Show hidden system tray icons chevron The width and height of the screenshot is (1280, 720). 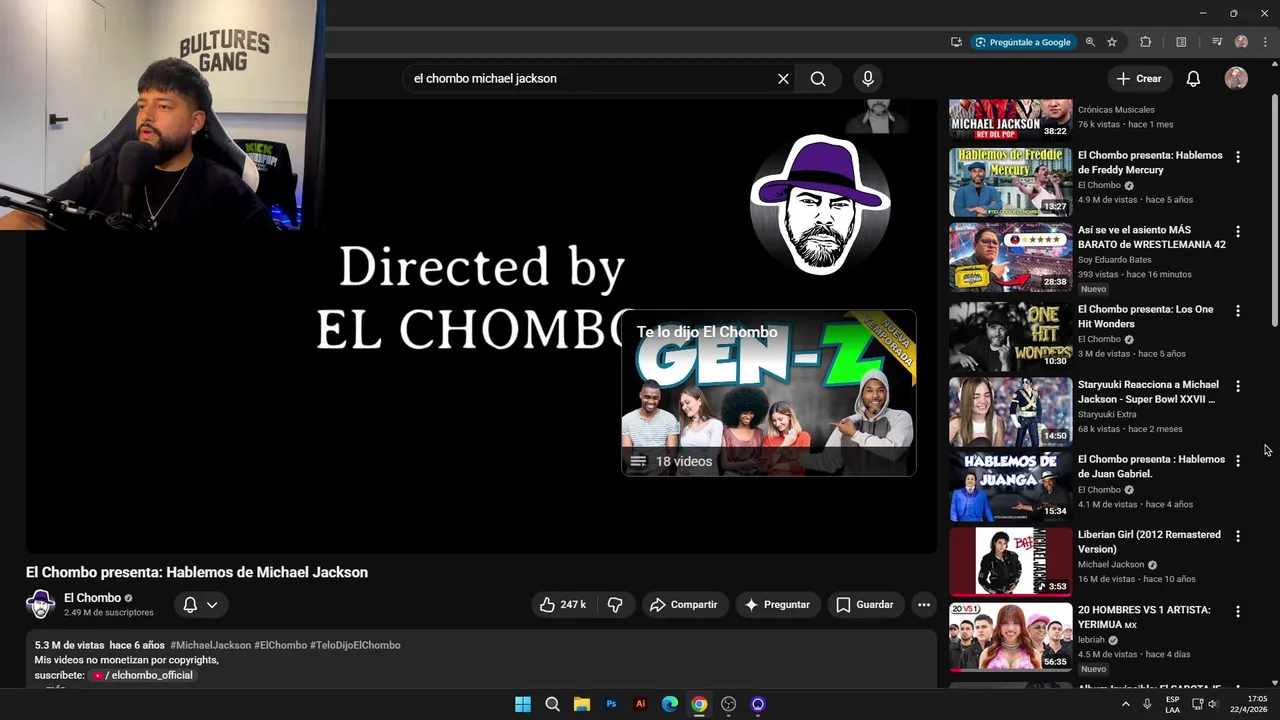pos(1125,704)
